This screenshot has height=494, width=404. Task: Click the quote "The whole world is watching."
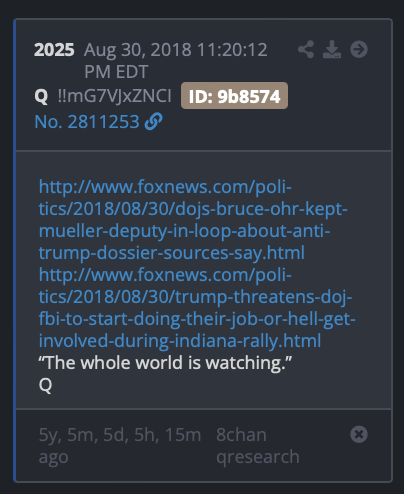point(165,363)
